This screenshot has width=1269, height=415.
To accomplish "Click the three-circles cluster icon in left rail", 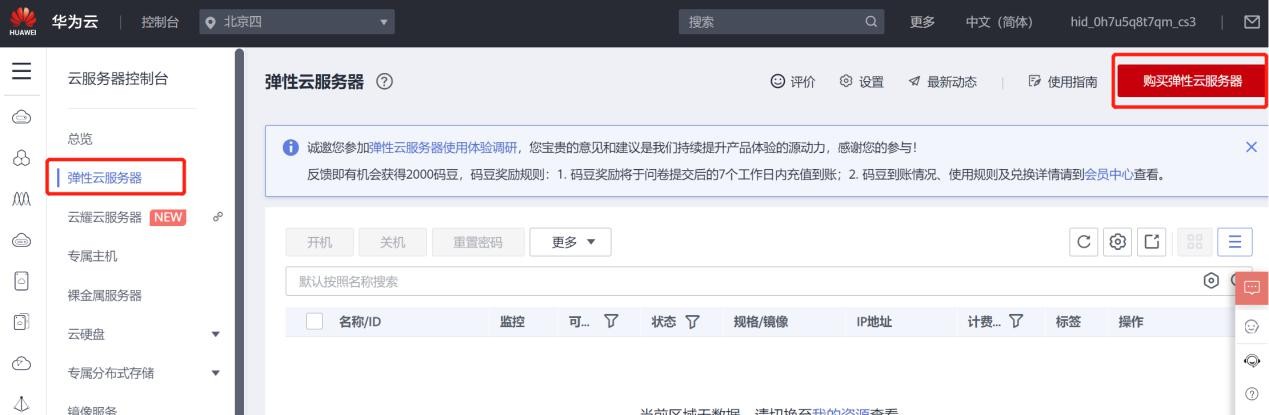I will pos(19,156).
